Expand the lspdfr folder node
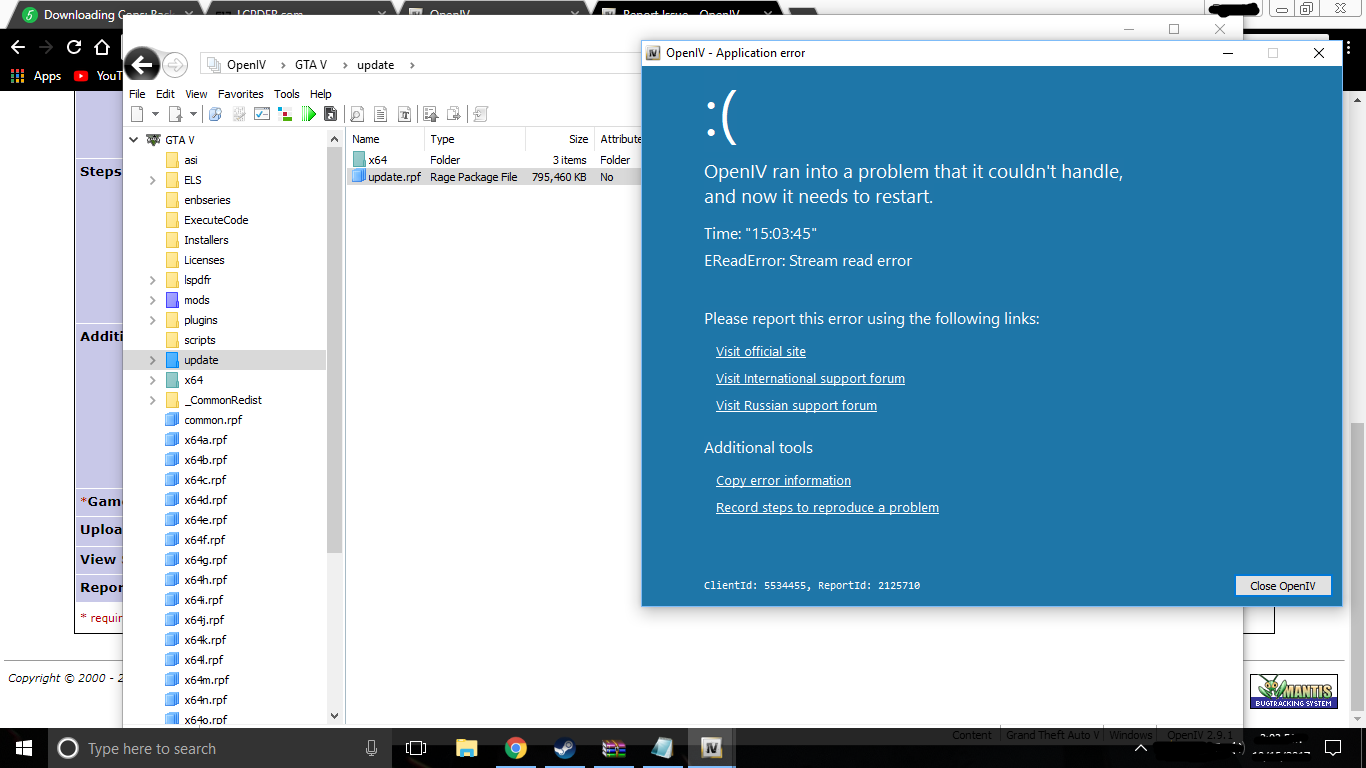Screen dimensions: 1366x768 (153, 280)
